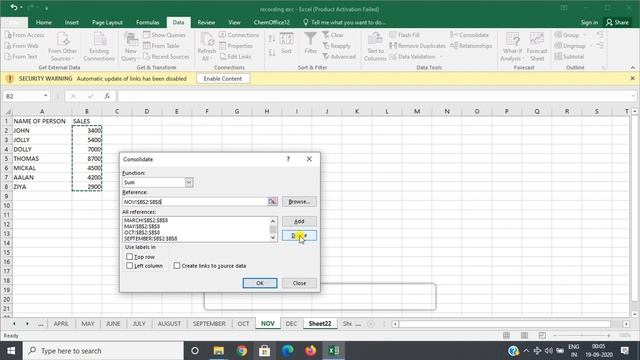
Task: Click the Insert Function fx icon
Action: pos(107,96)
